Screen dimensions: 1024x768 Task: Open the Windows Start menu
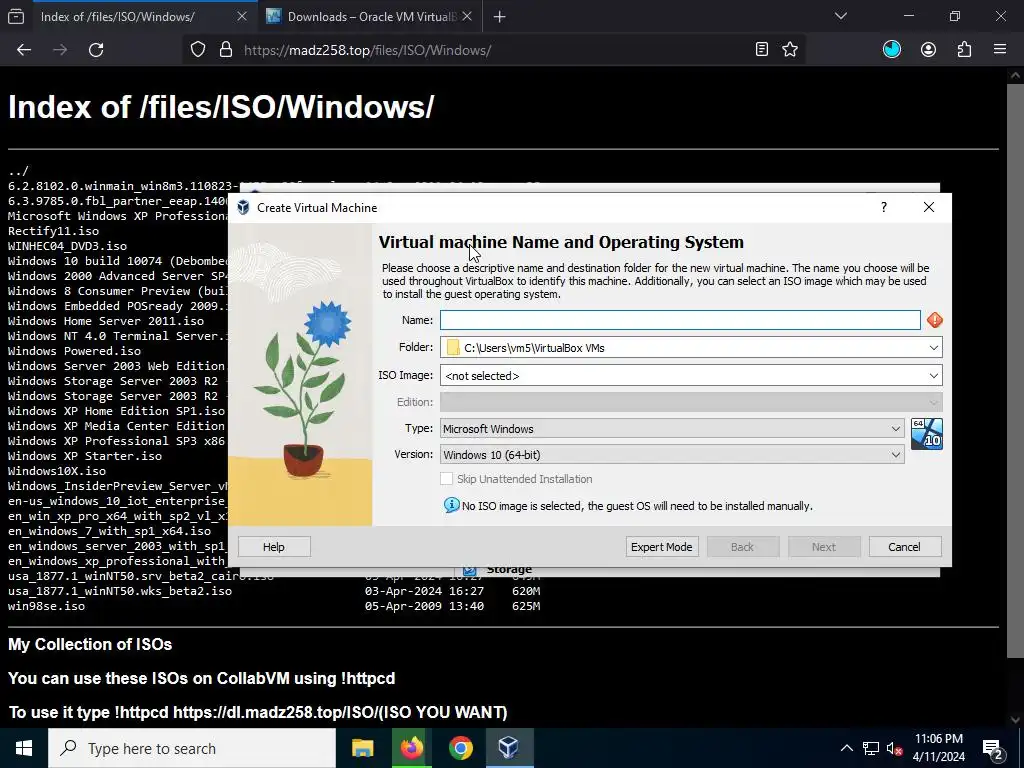[24, 748]
